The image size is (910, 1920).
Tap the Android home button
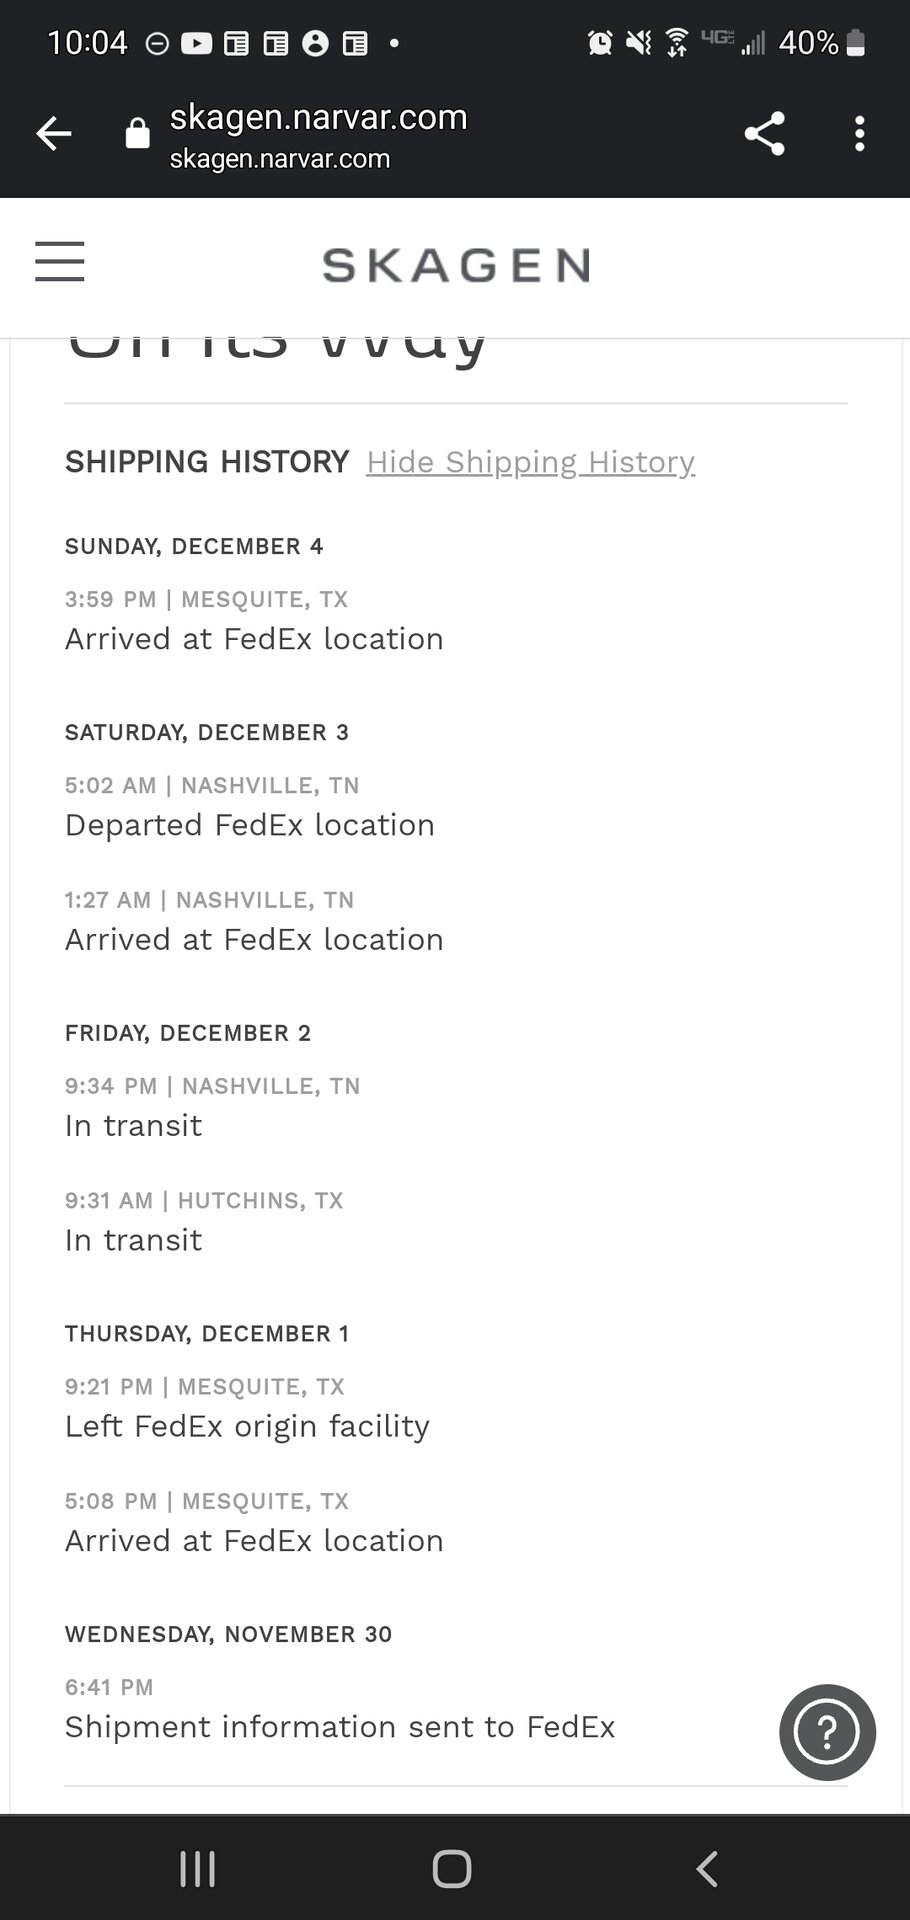452,1868
